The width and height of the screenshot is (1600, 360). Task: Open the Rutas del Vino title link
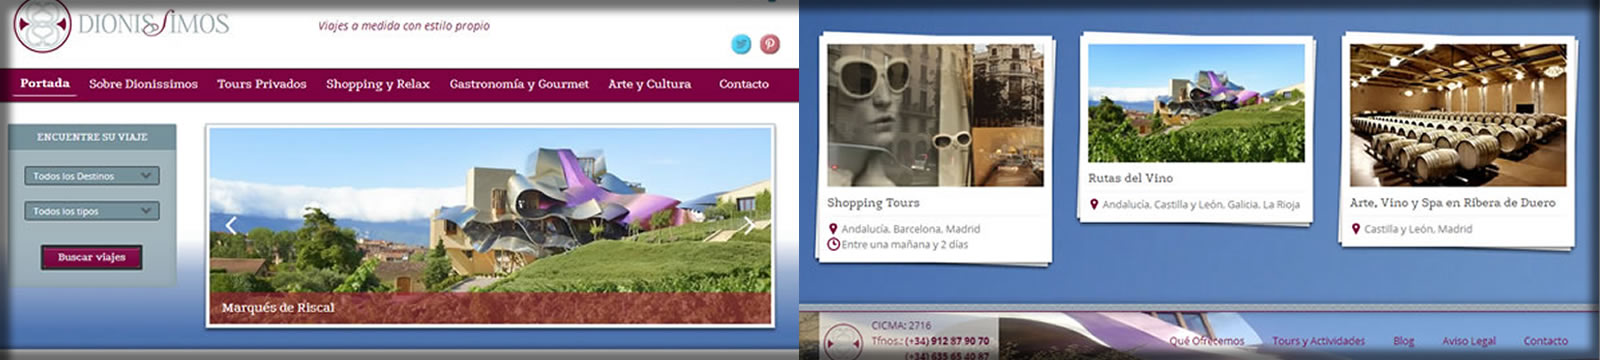point(1130,178)
